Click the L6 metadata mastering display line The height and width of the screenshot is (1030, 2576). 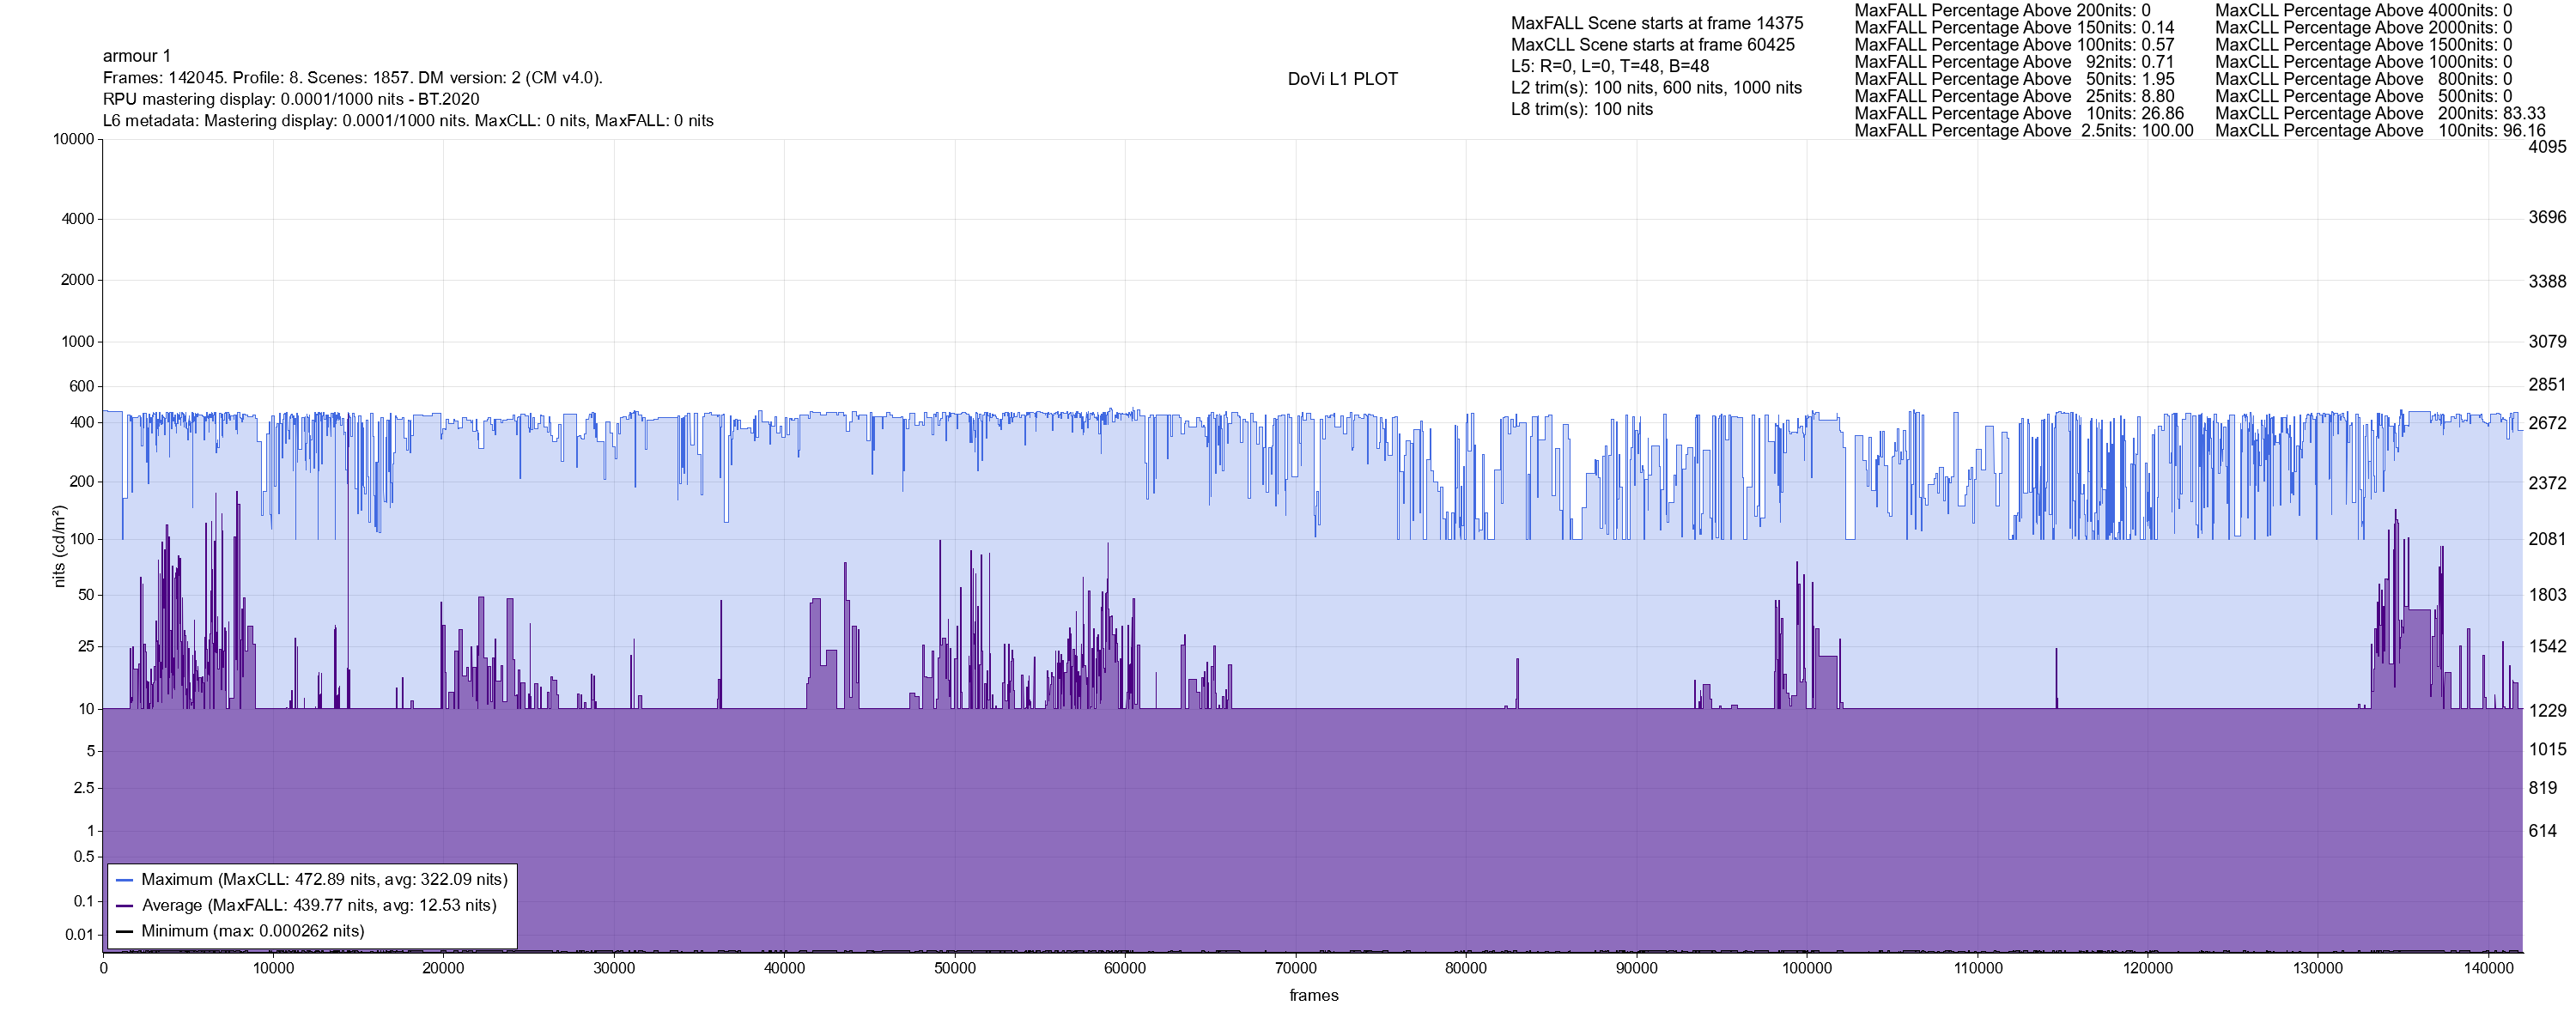(408, 121)
